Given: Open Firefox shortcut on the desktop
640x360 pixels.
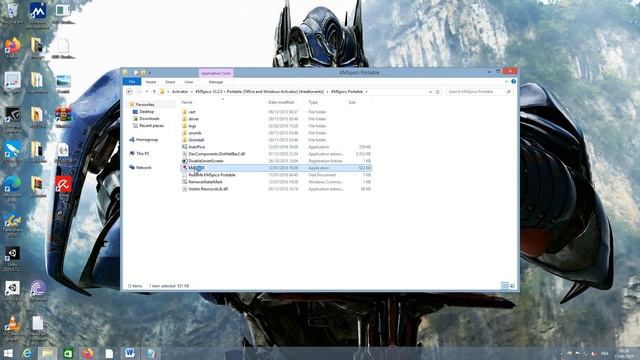Looking at the screenshot, I should [x=12, y=48].
